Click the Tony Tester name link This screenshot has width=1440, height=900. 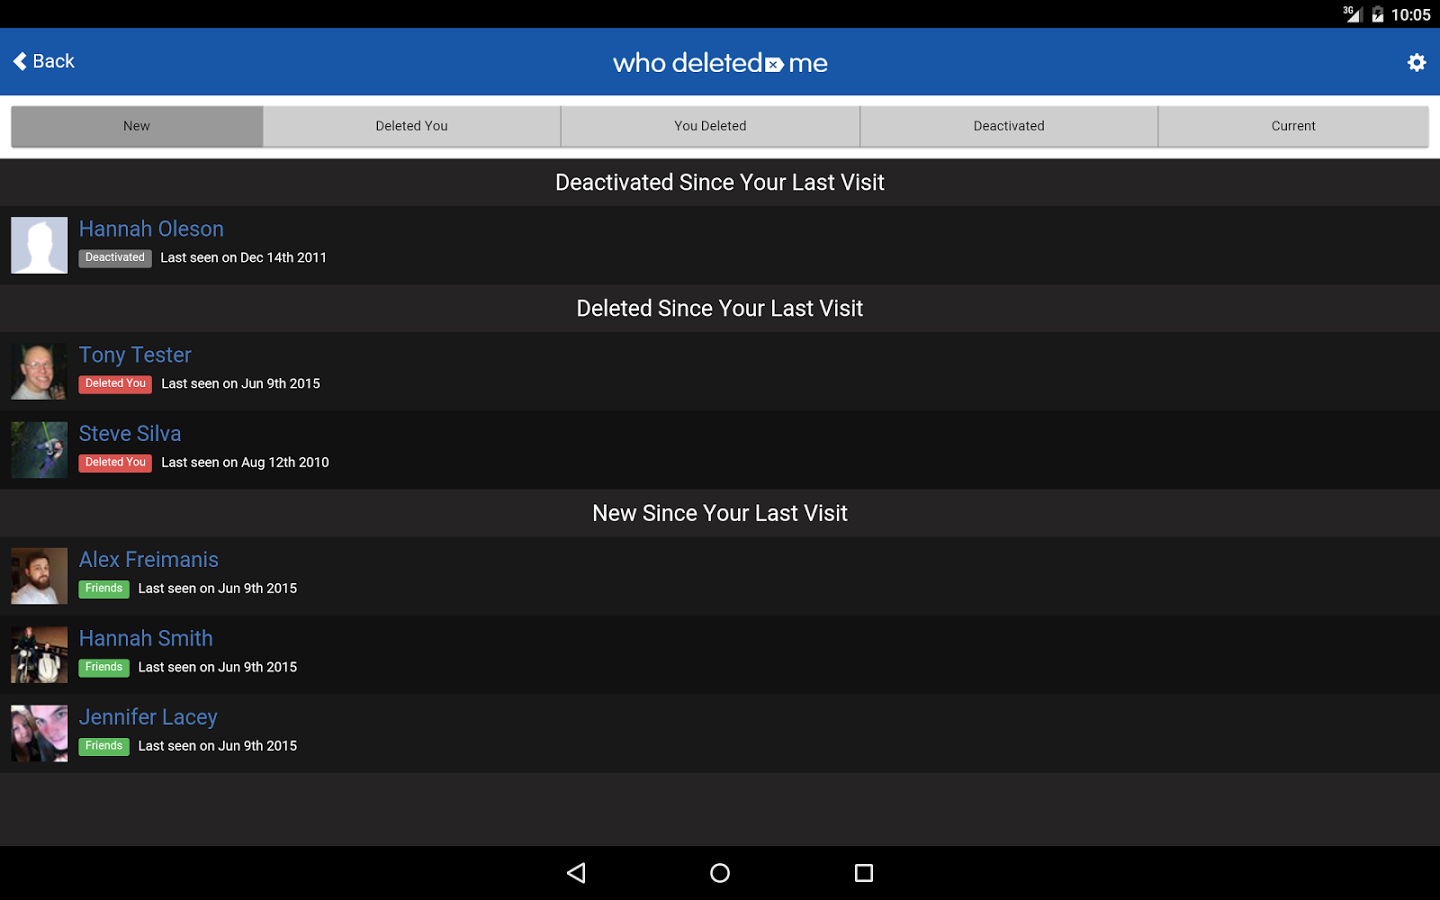coord(135,355)
